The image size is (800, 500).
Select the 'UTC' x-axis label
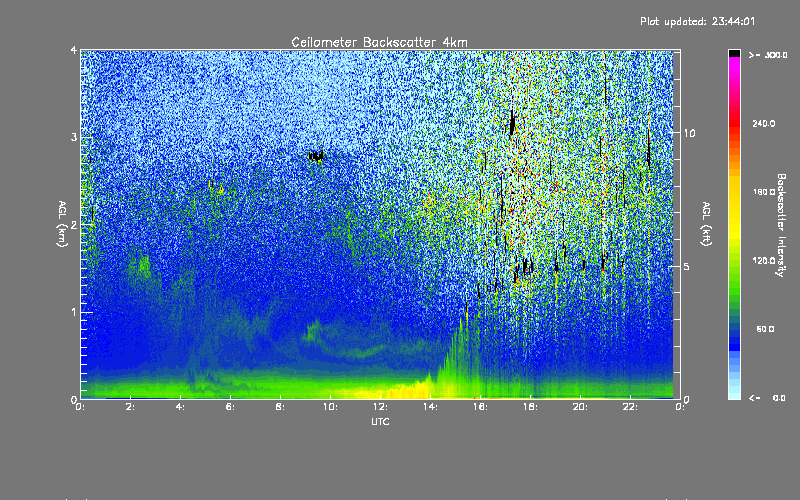[380, 422]
